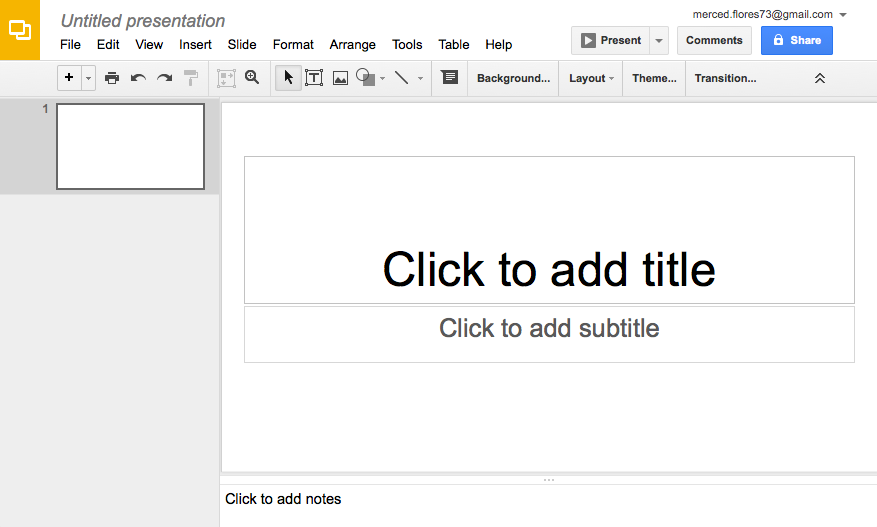Collapse the toolbar with double chevron
The width and height of the screenshot is (877, 527).
coord(819,78)
